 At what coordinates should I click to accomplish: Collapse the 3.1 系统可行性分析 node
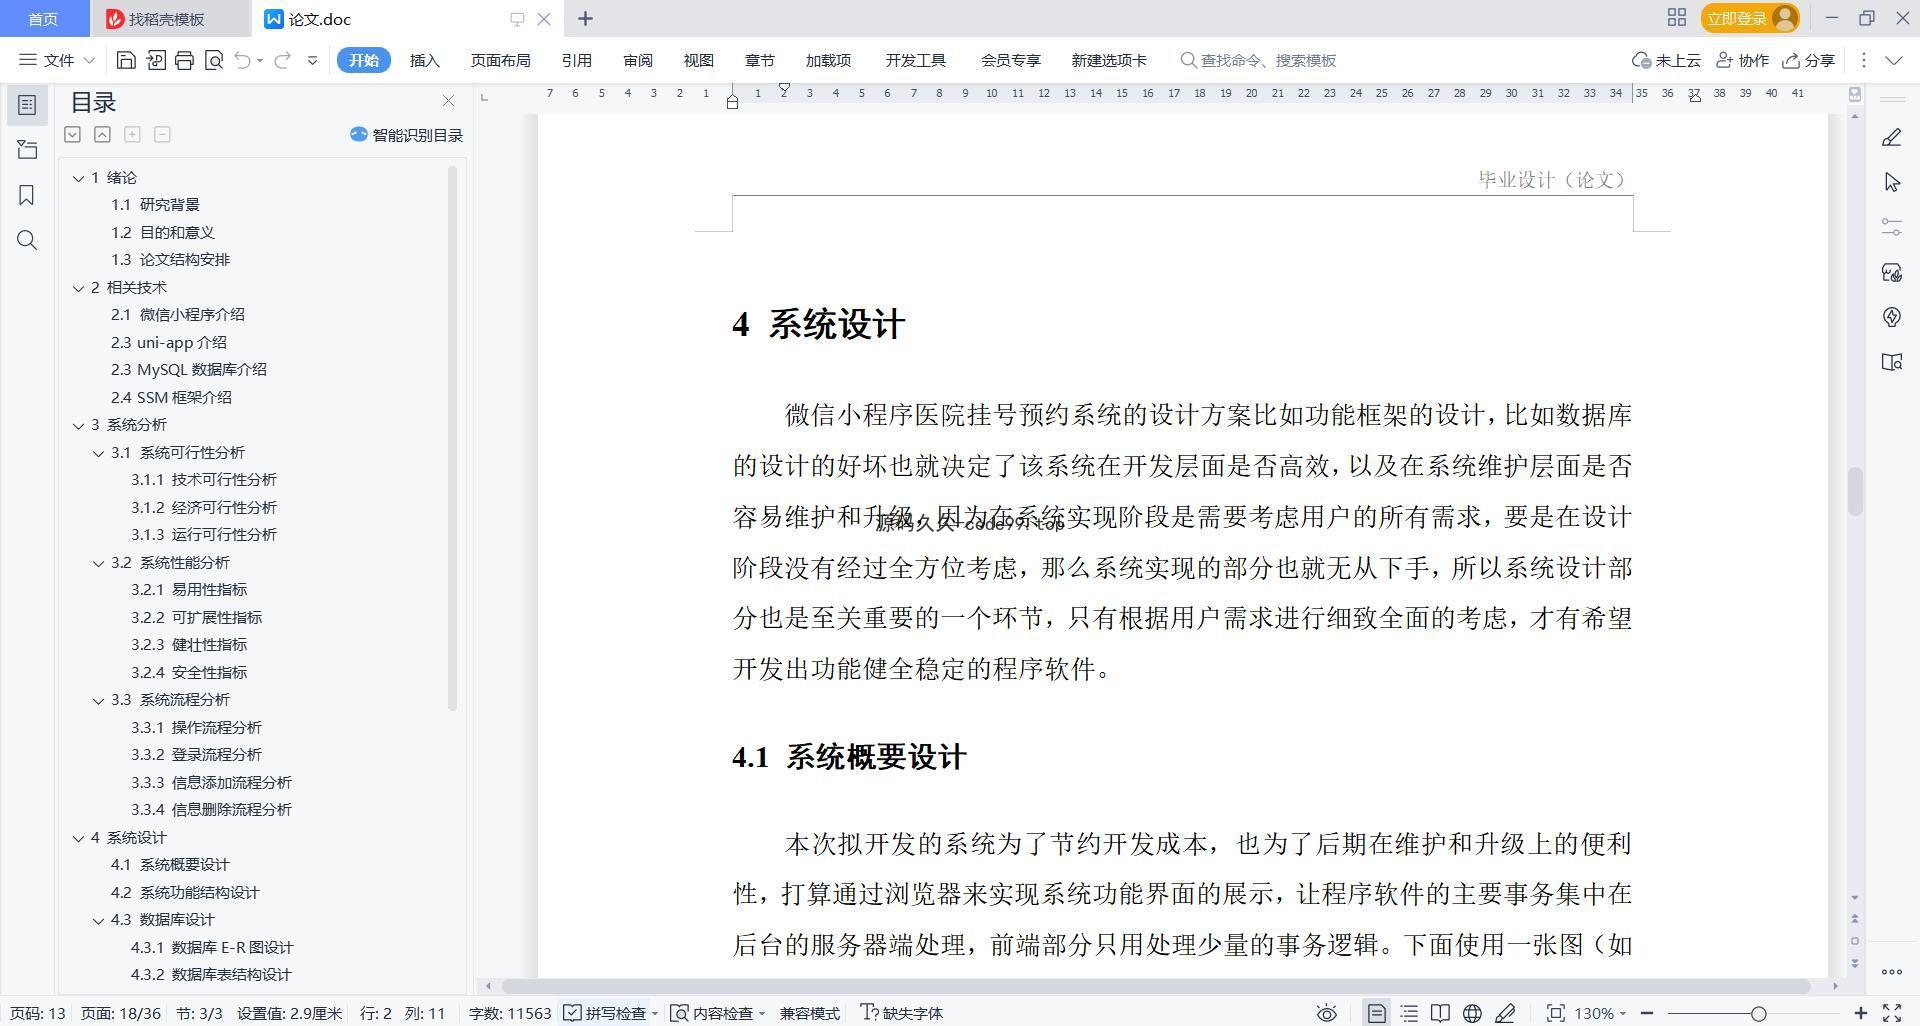tap(98, 453)
